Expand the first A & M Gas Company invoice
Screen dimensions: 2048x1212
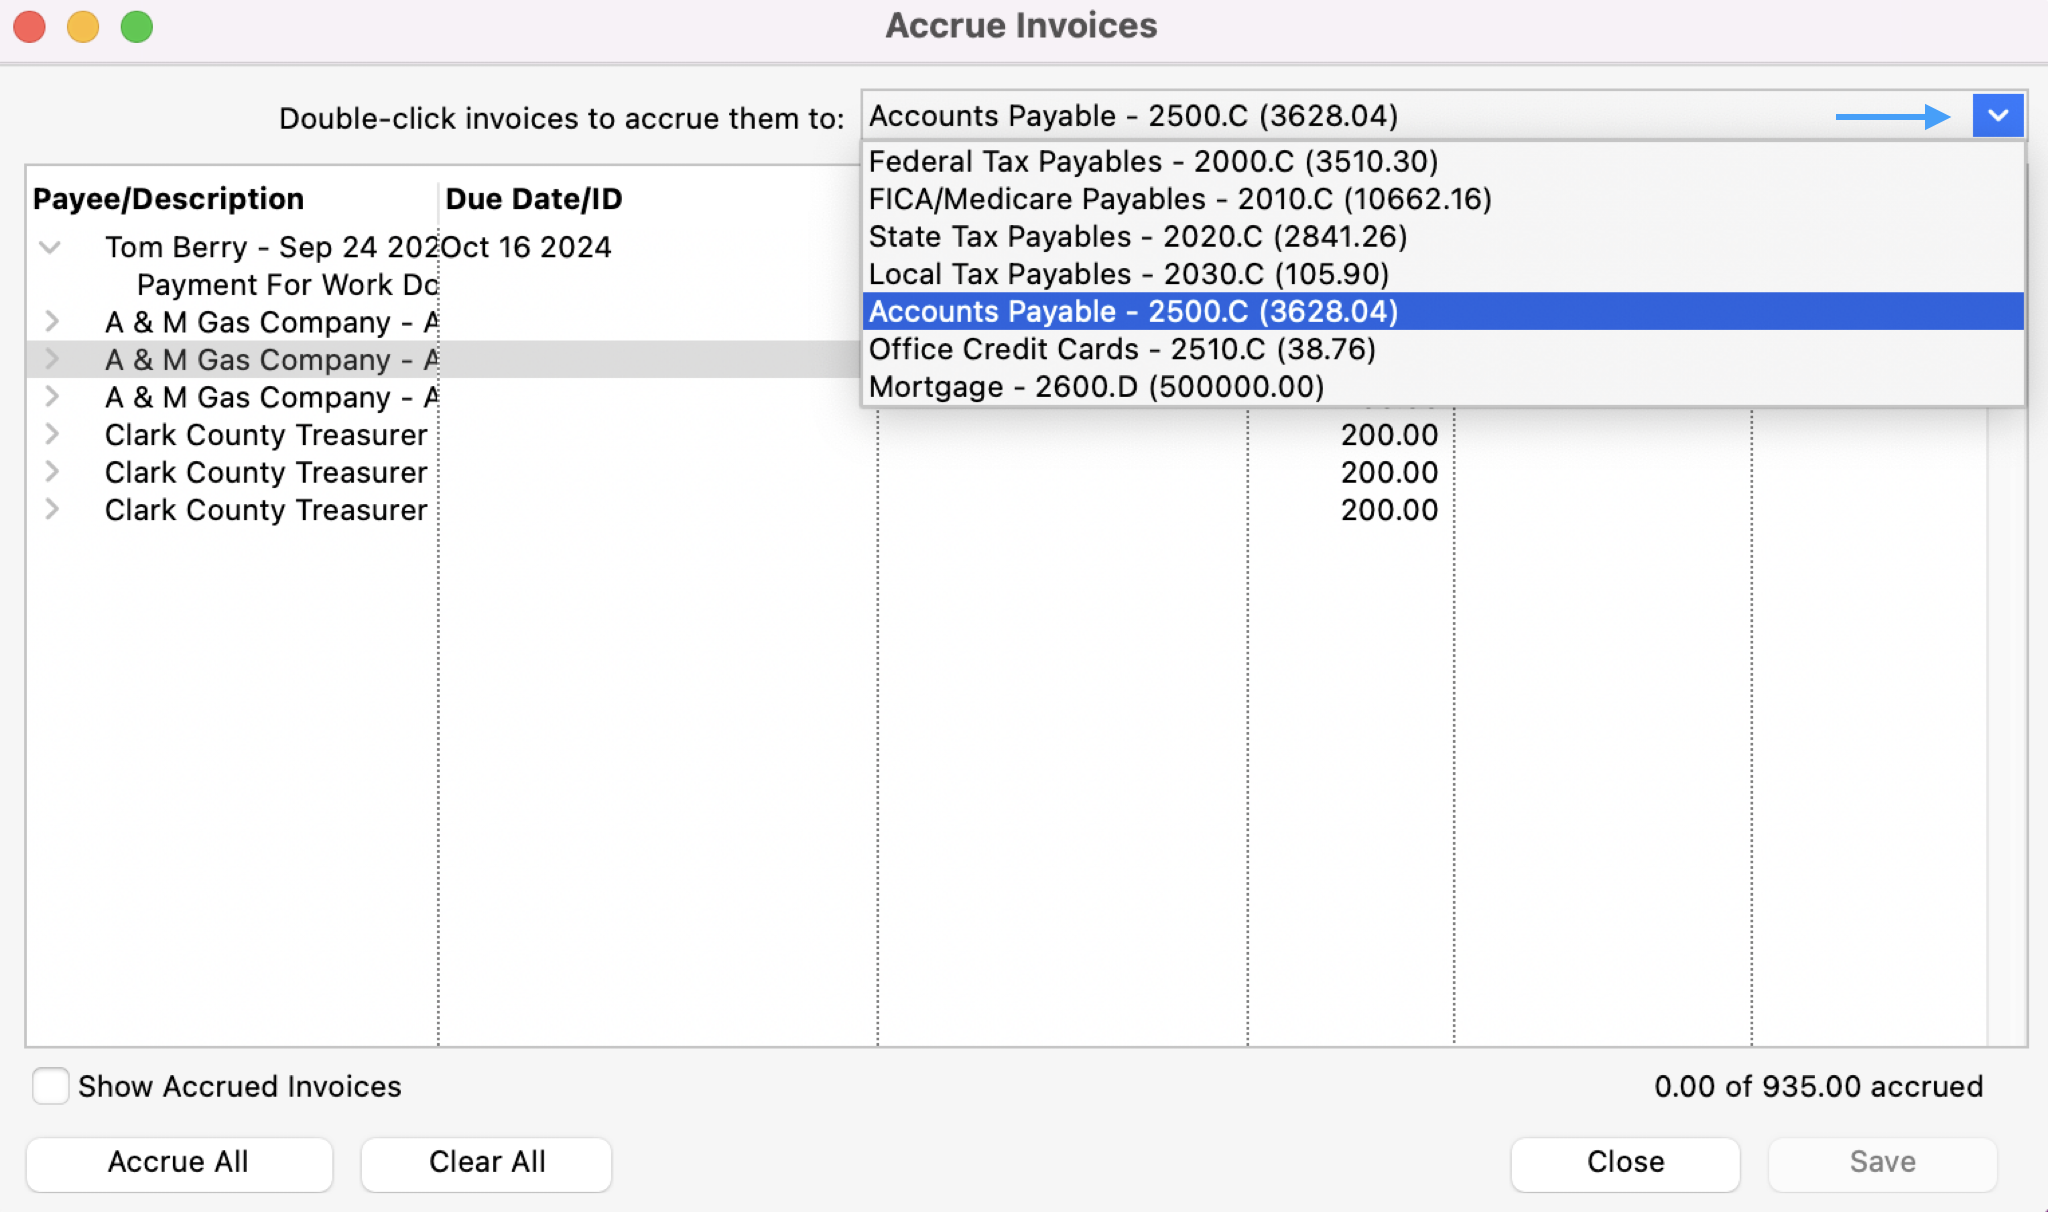[52, 322]
